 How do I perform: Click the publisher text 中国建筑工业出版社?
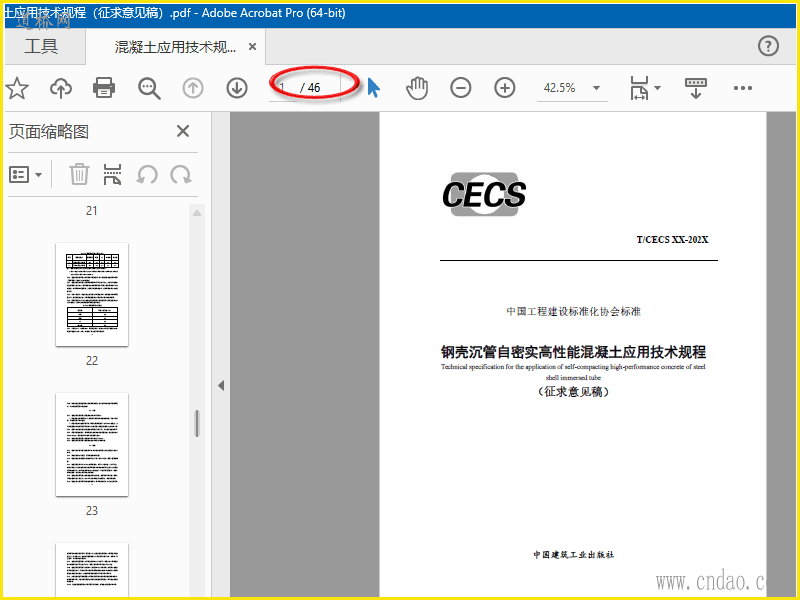click(x=573, y=555)
